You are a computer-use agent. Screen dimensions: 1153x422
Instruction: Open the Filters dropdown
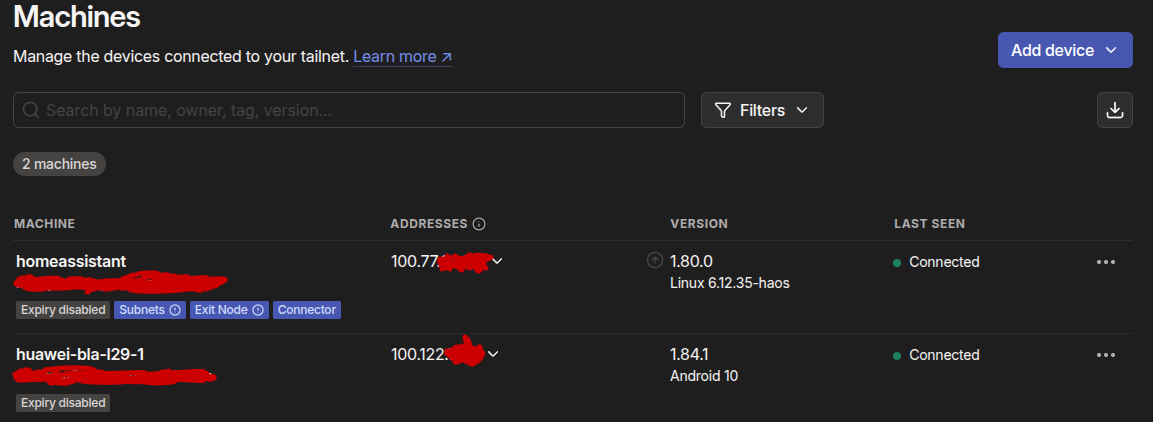click(762, 110)
